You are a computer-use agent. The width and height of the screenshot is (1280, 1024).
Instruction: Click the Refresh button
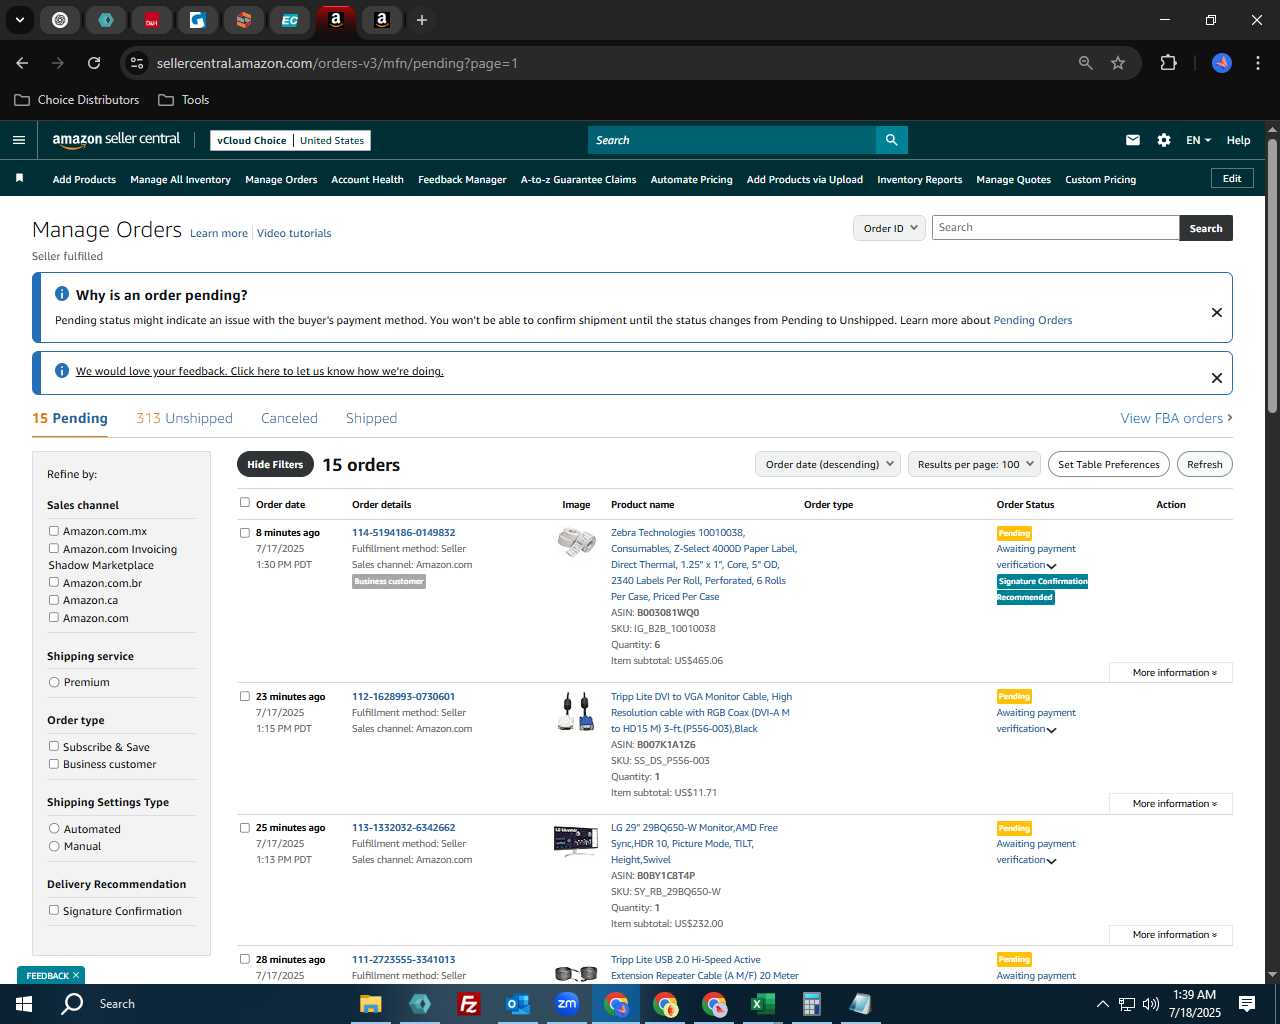(x=1204, y=464)
